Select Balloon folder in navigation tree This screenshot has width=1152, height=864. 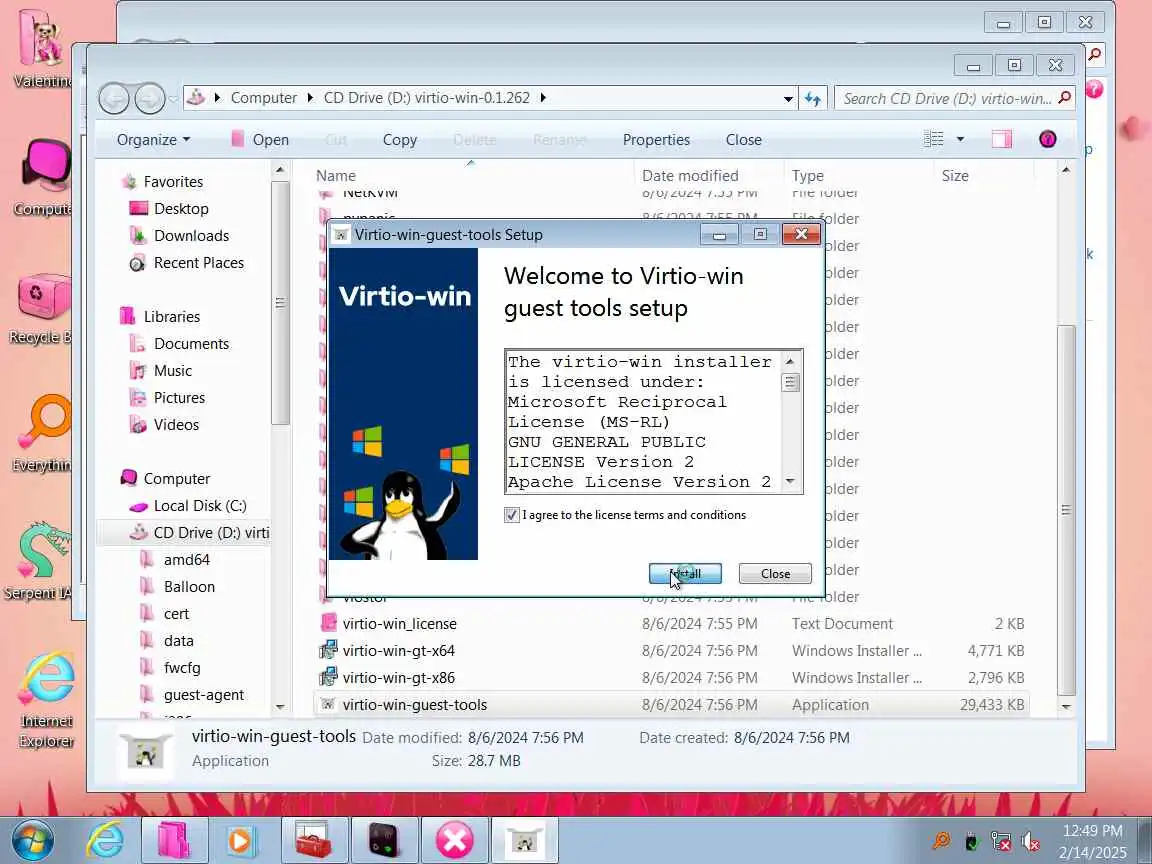tap(189, 587)
